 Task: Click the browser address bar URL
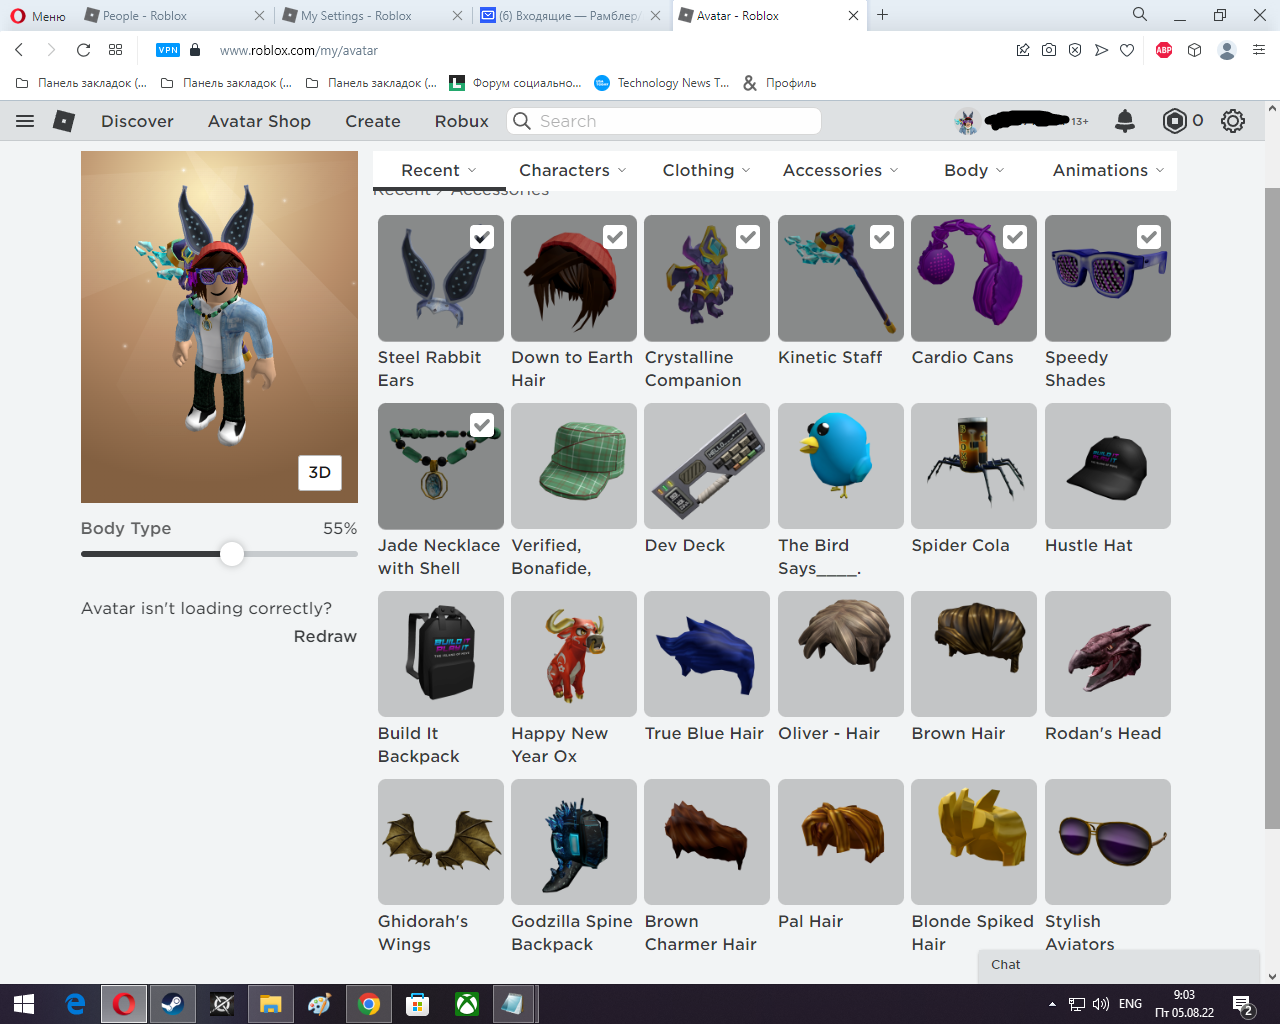pos(299,50)
